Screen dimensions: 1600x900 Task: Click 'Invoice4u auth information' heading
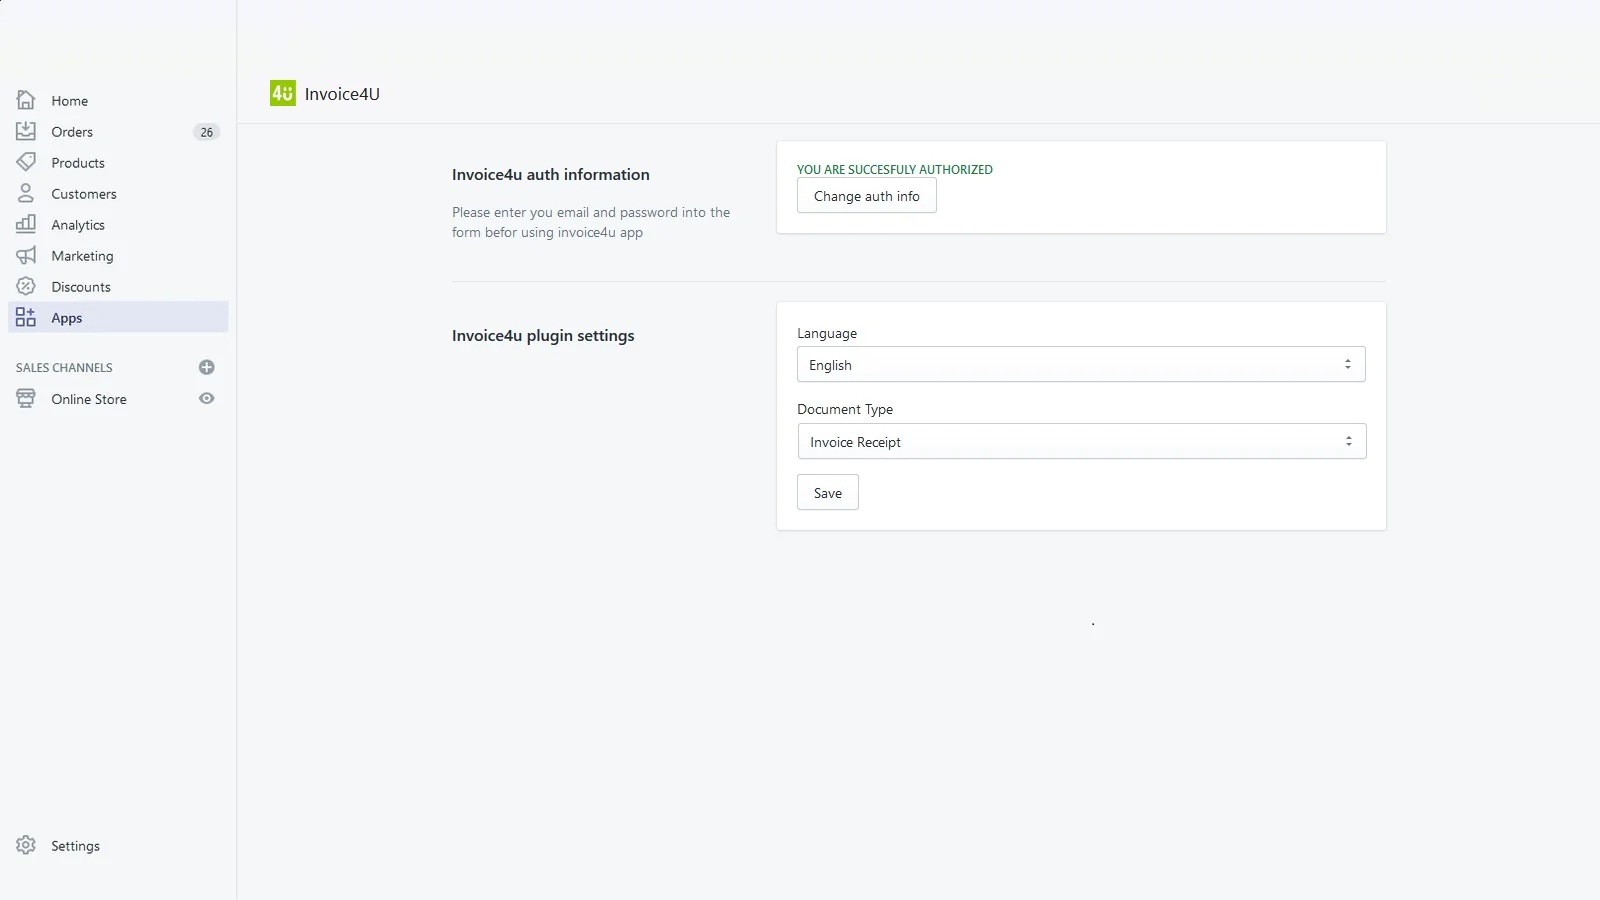coord(551,174)
